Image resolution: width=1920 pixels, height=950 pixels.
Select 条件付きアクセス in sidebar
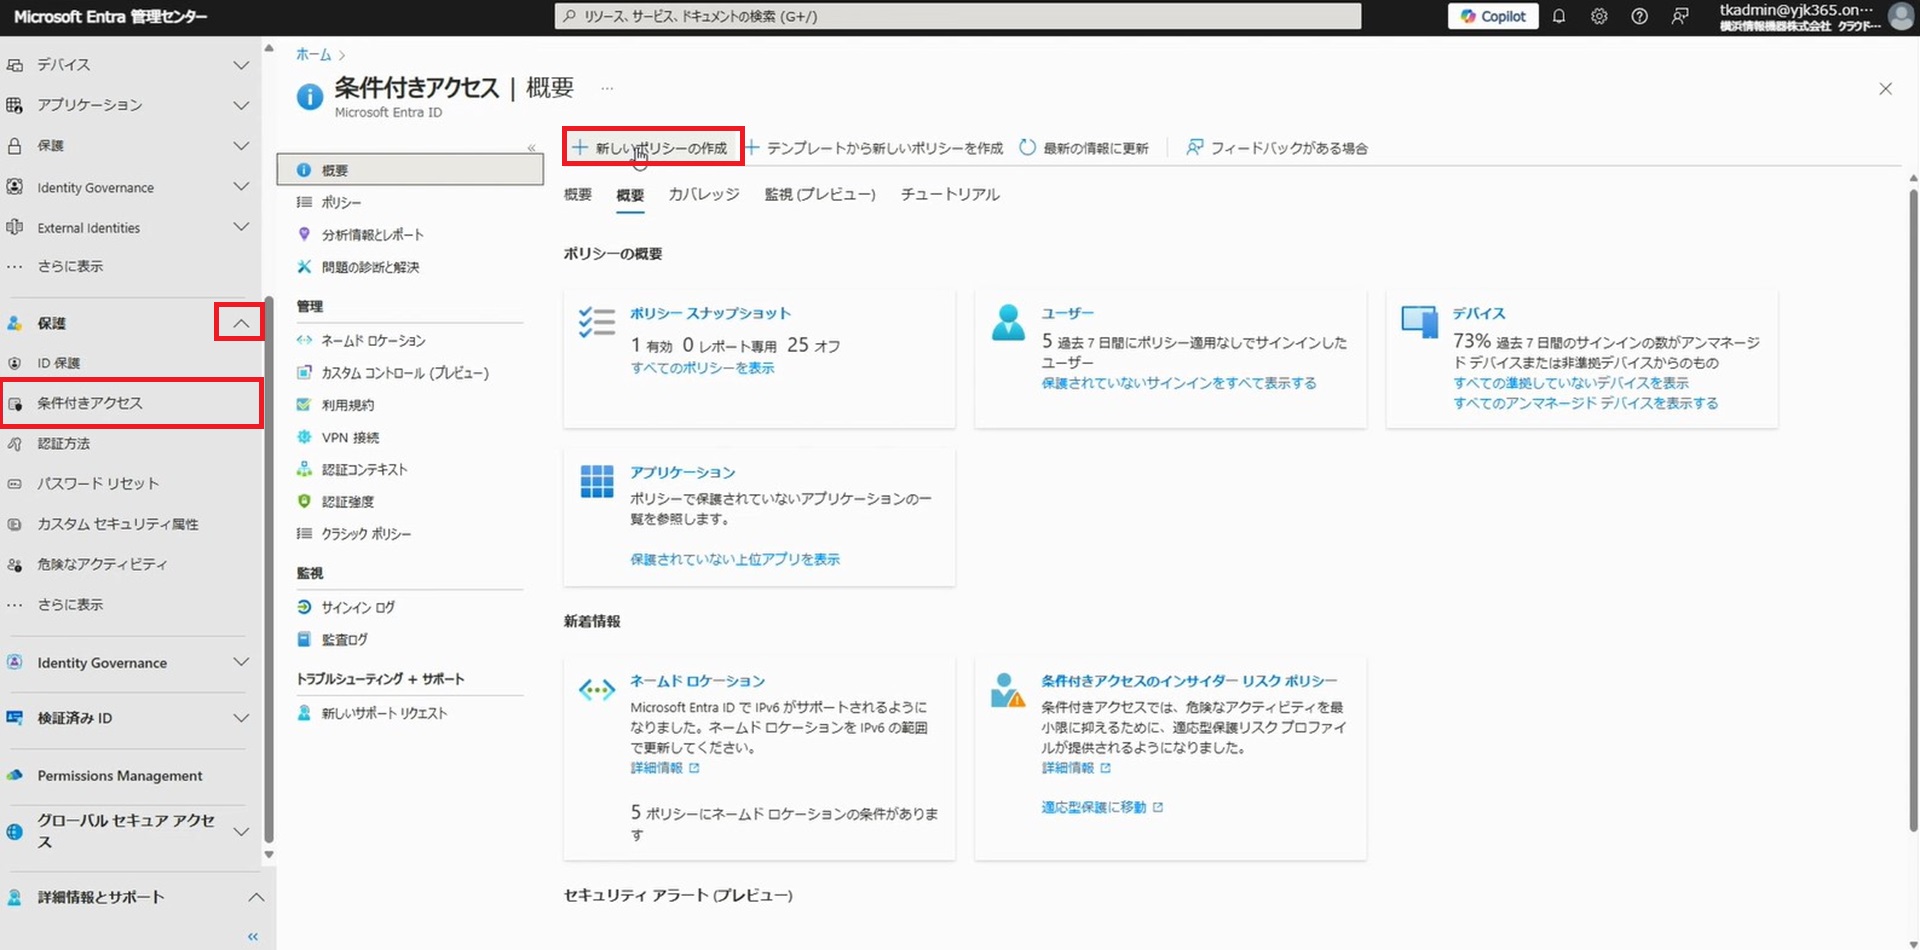130,403
